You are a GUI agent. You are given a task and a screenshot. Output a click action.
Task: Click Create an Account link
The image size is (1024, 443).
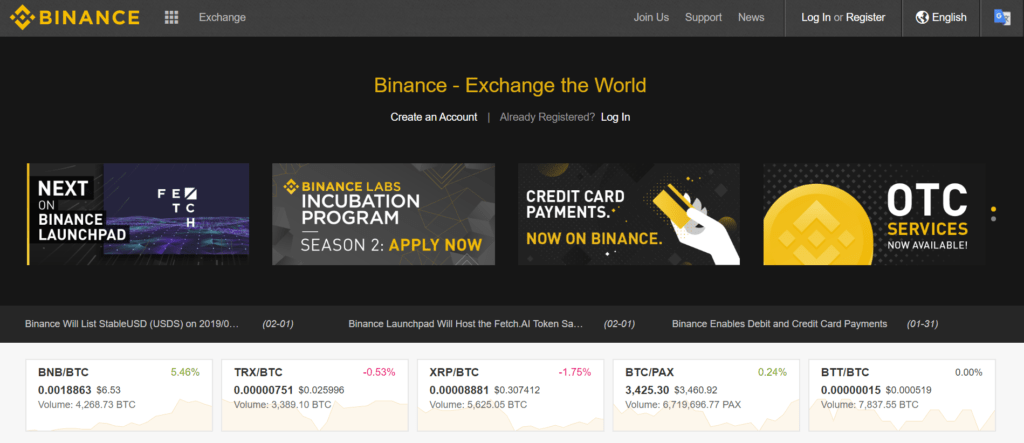(x=434, y=117)
